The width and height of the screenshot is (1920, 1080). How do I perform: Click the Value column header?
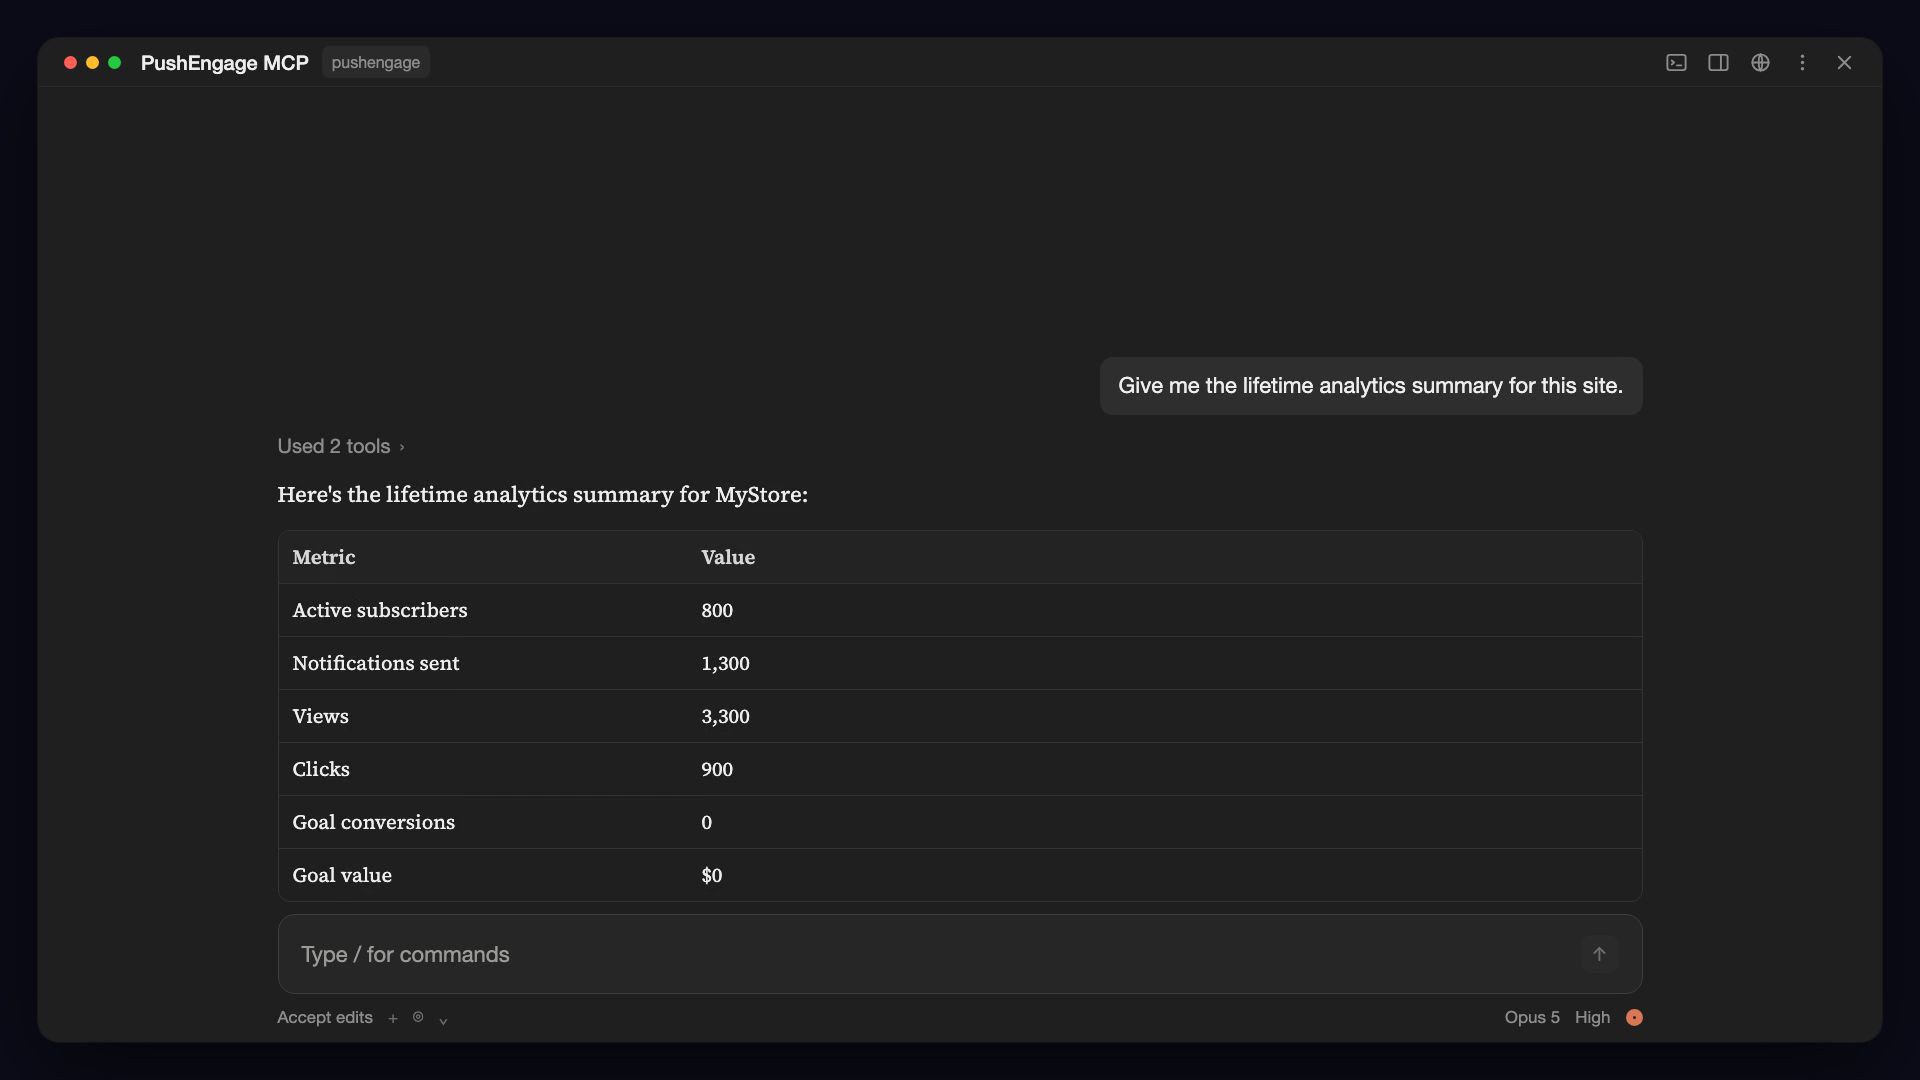tap(728, 557)
